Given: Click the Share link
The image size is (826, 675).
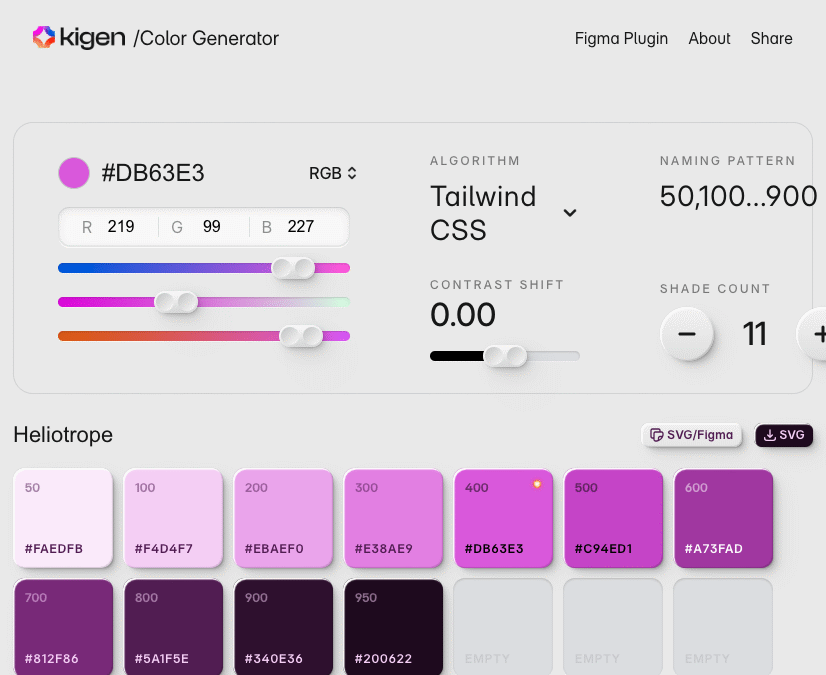Looking at the screenshot, I should coord(771,38).
